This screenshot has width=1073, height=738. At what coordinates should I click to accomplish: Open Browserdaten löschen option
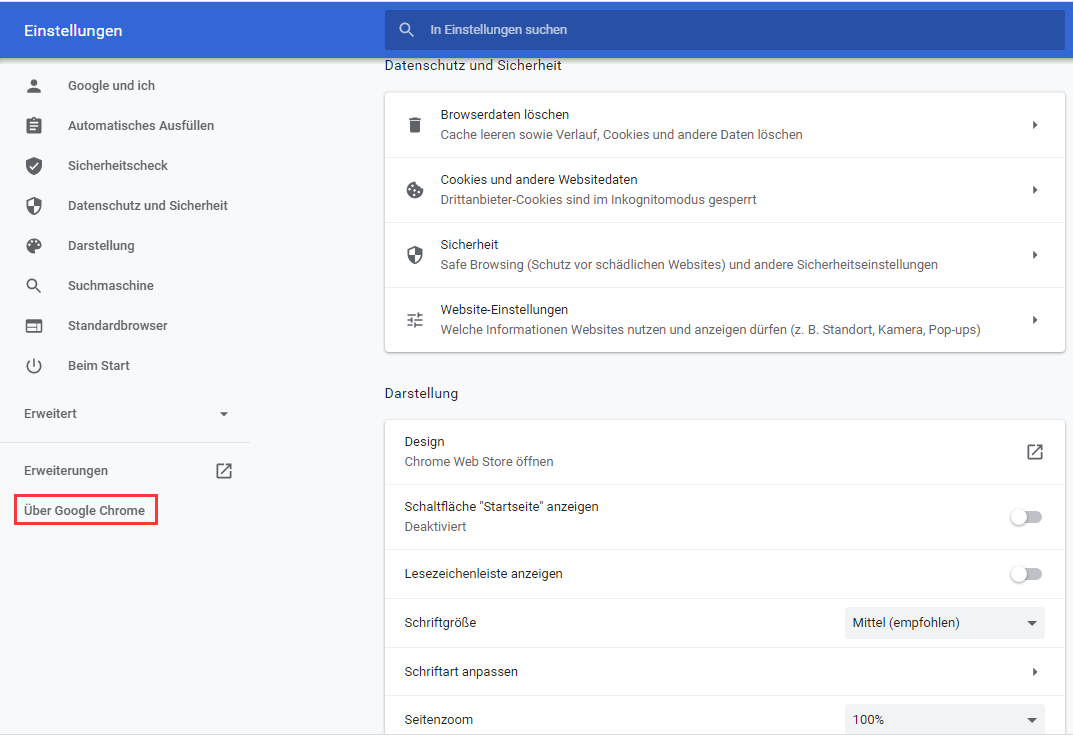[x=504, y=115]
